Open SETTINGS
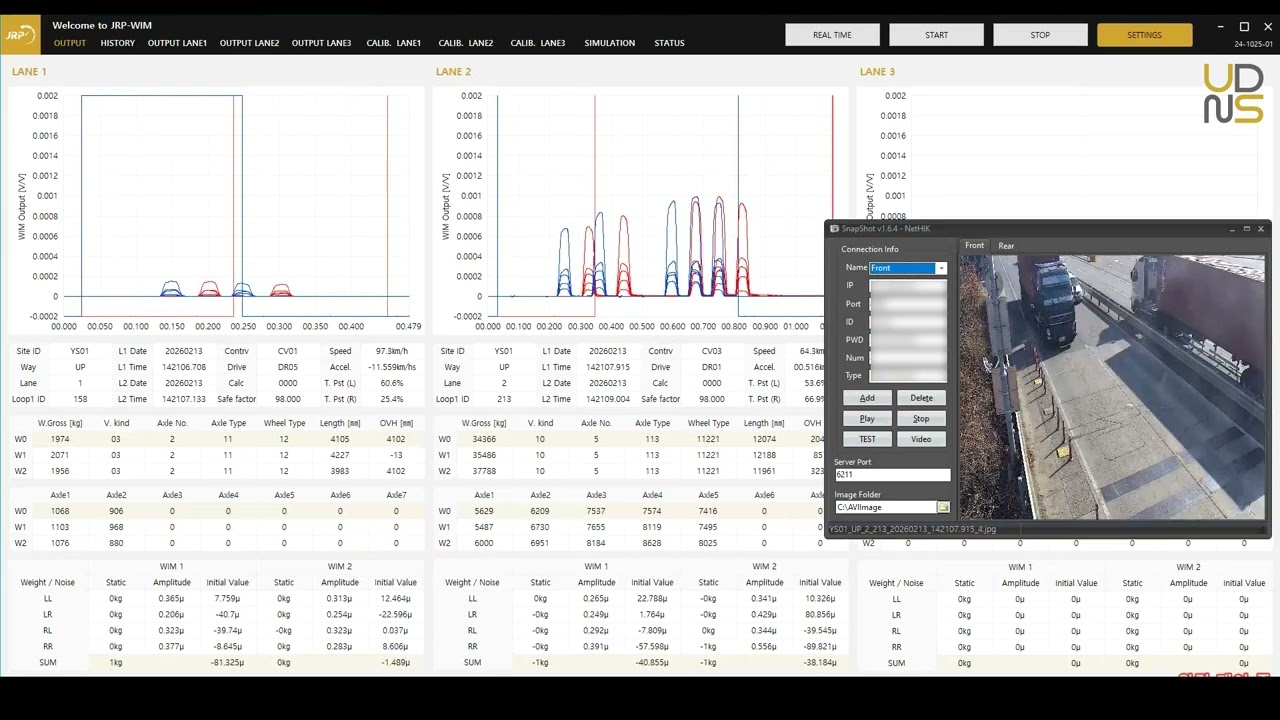Image resolution: width=1280 pixels, height=720 pixels. pyautogui.click(x=1144, y=35)
